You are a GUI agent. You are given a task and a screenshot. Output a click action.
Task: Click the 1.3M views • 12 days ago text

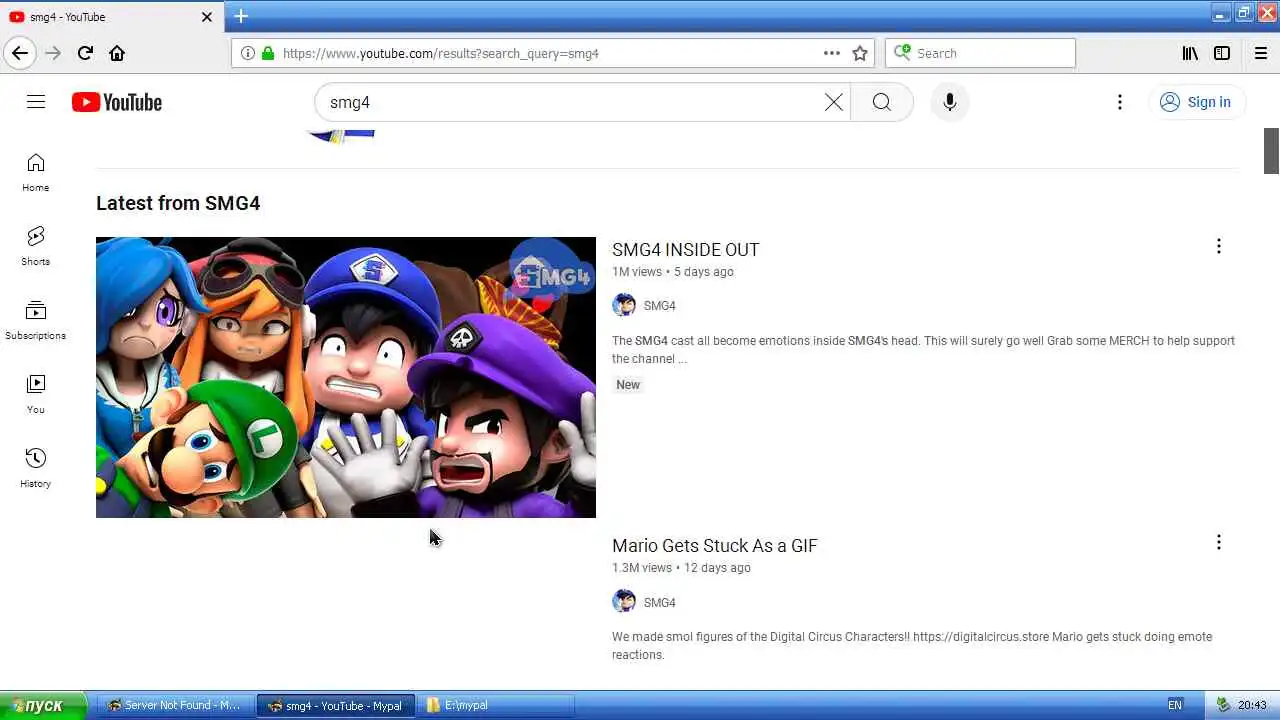coord(681,568)
